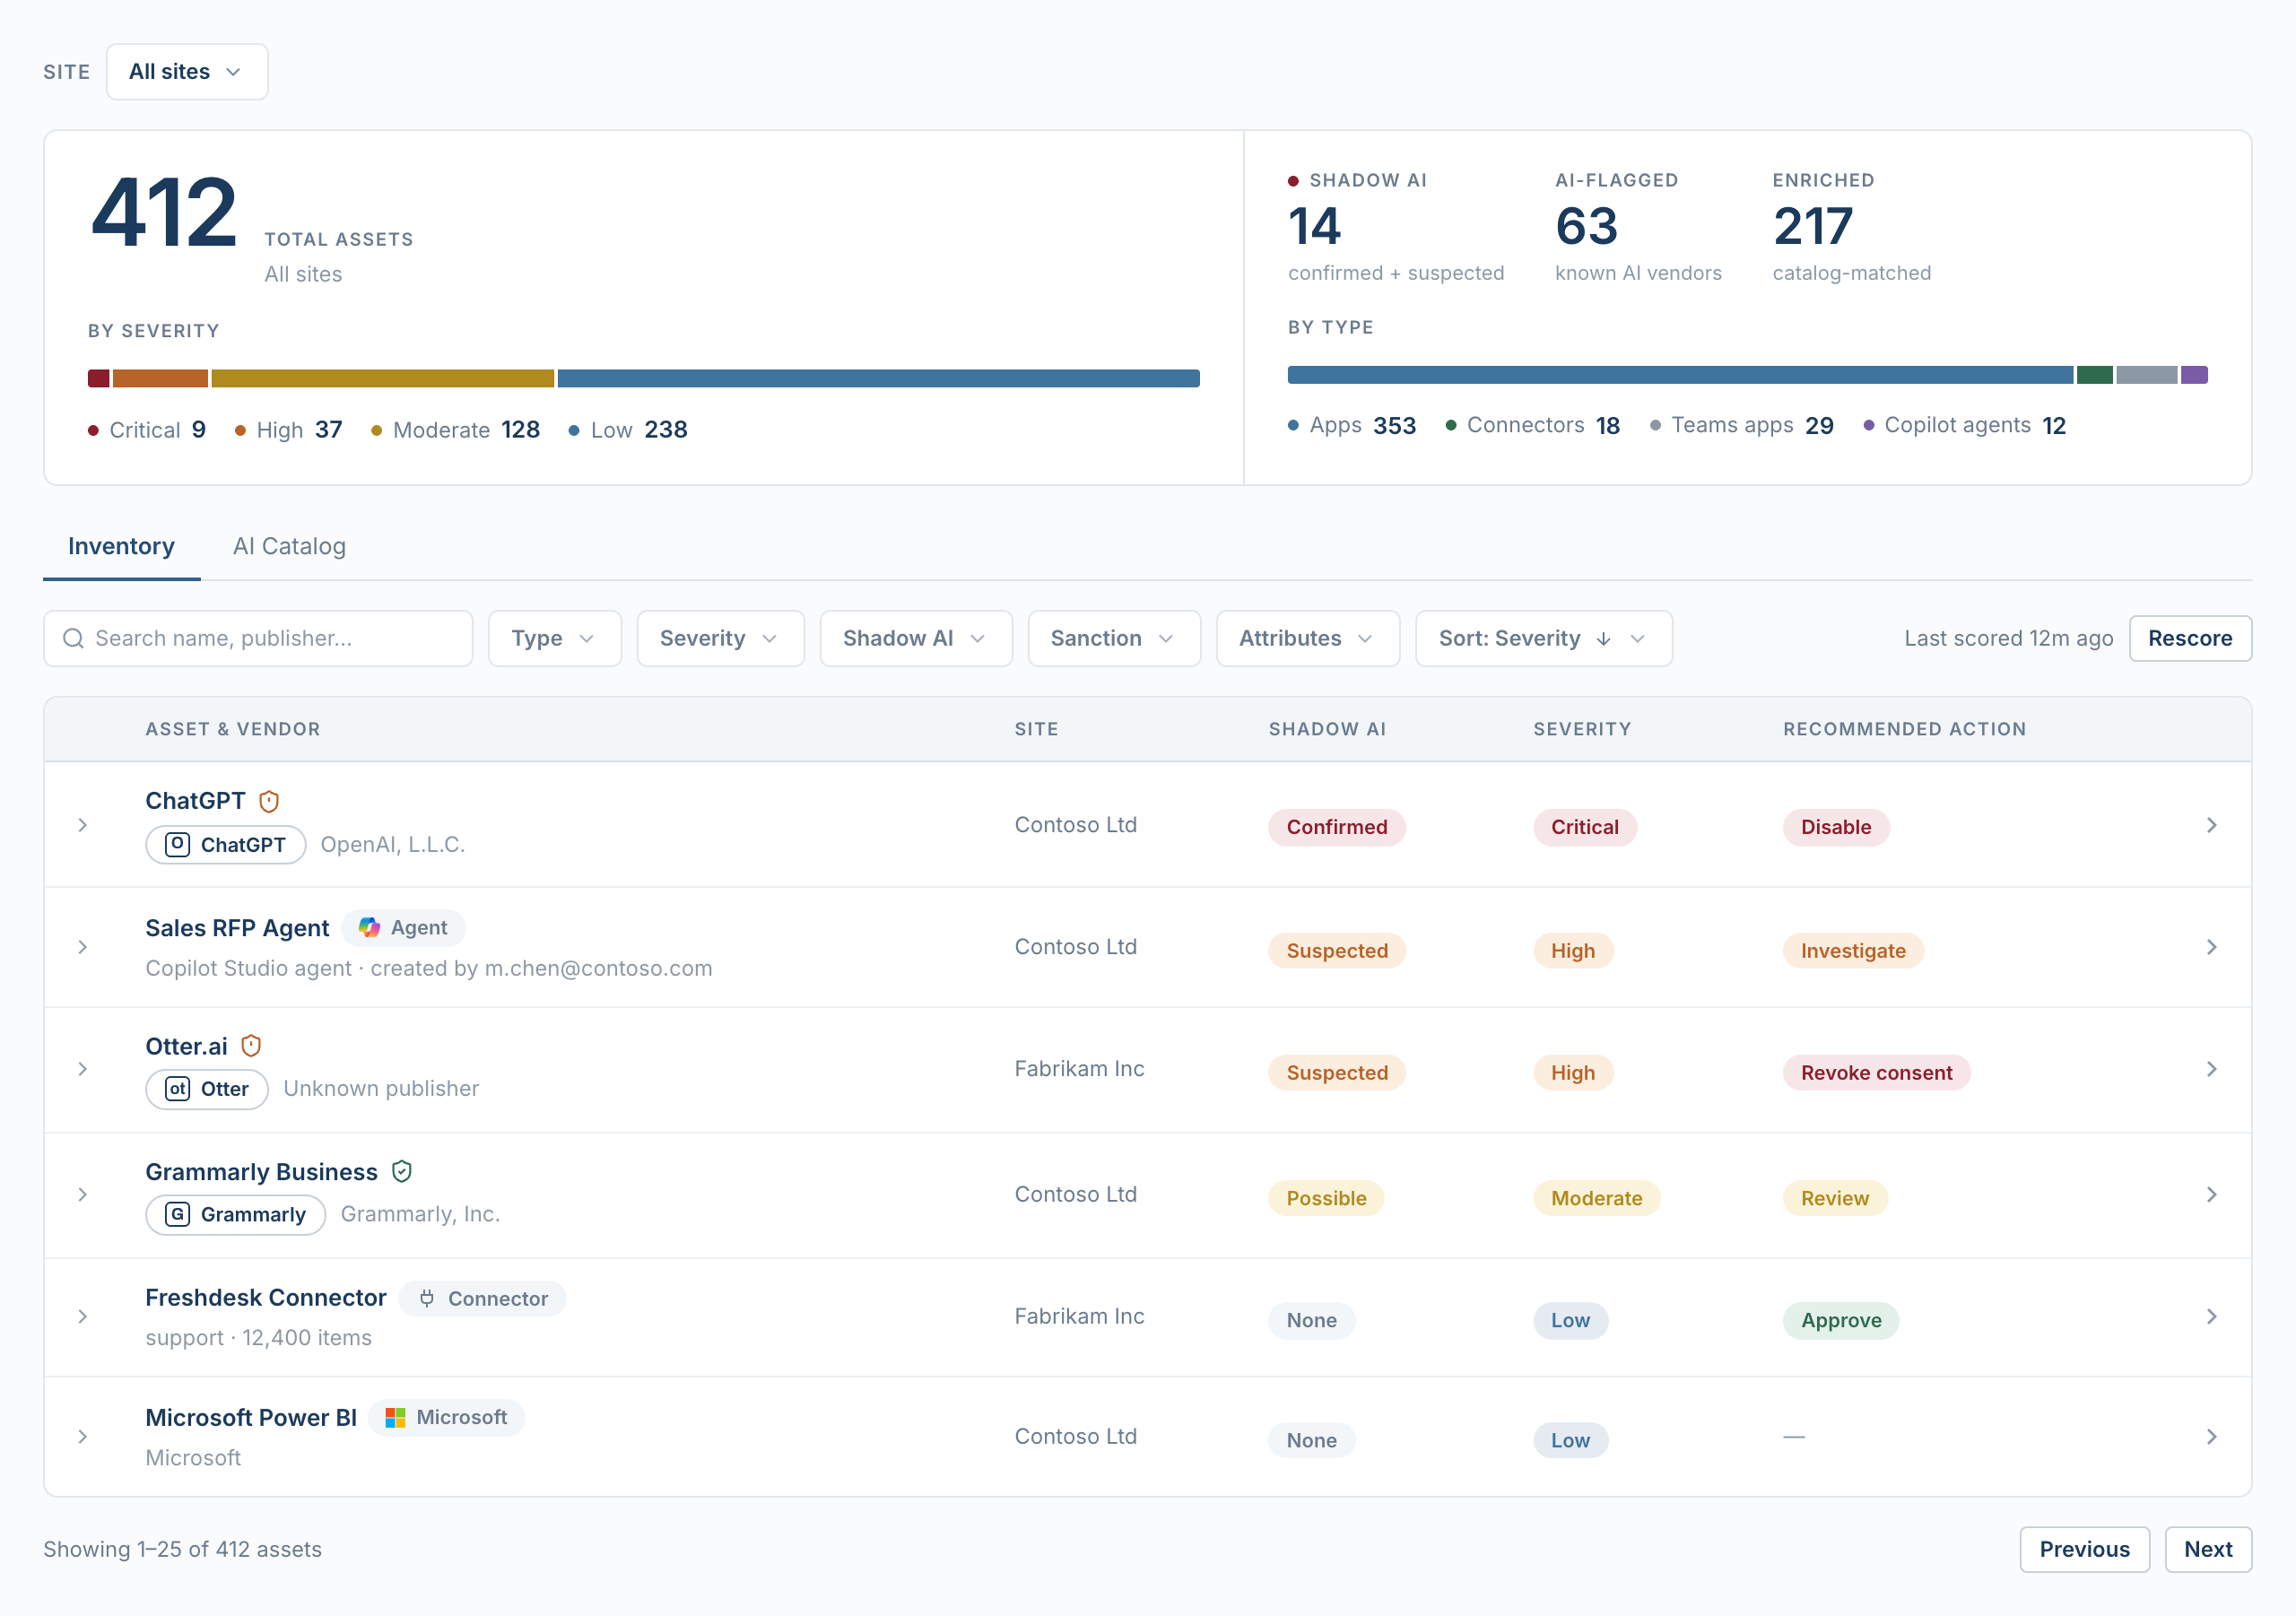Viewport: 2296px width, 1616px height.
Task: Open the Sanction filter dropdown
Action: (x=1114, y=638)
